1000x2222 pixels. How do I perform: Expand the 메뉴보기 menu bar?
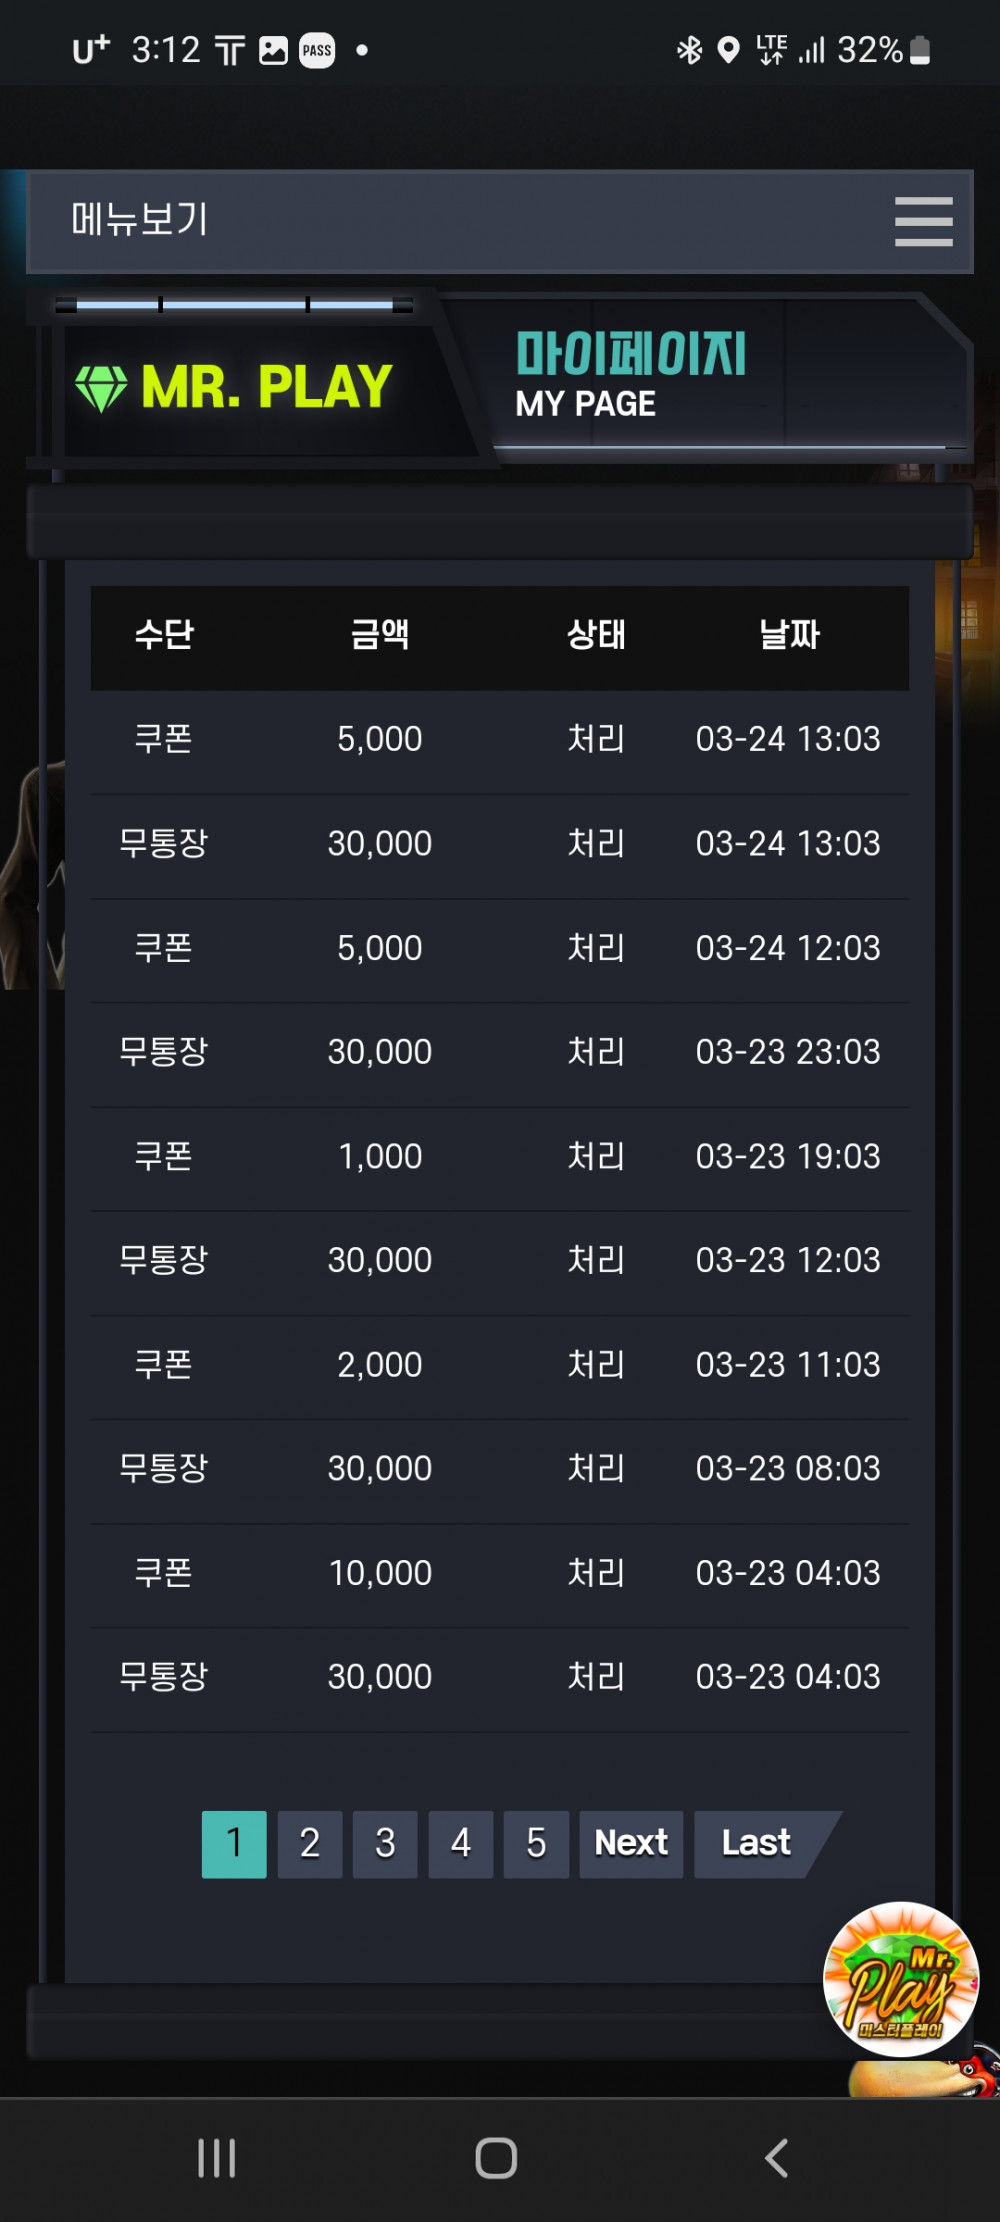500,221
